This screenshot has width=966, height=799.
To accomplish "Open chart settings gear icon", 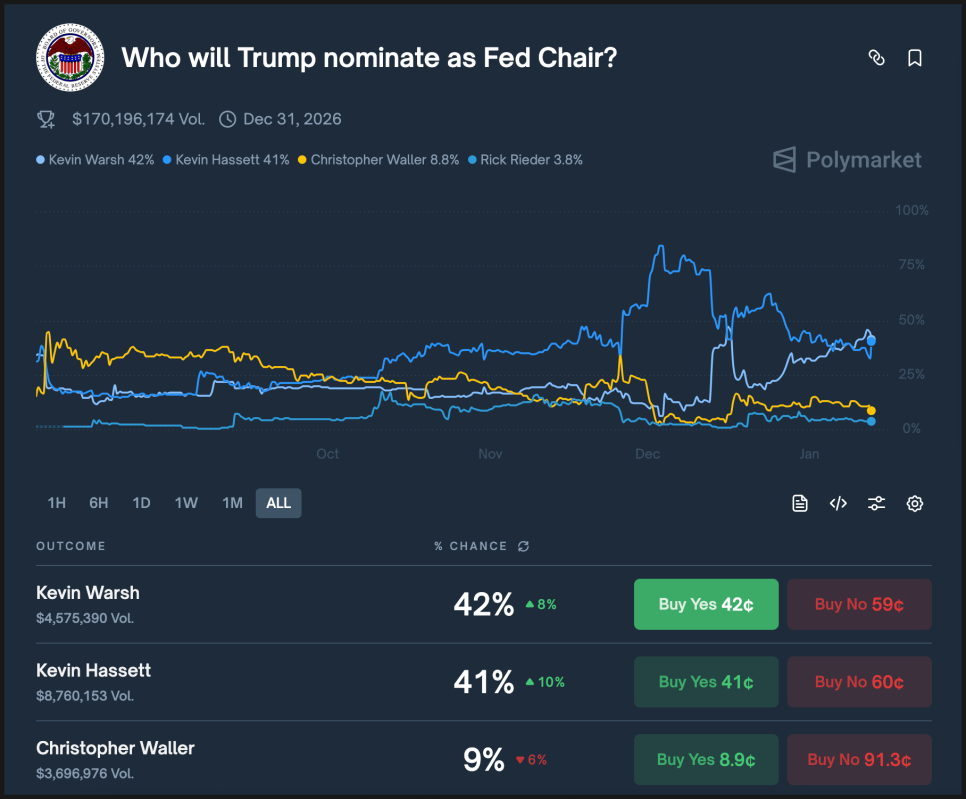I will pyautogui.click(x=914, y=503).
